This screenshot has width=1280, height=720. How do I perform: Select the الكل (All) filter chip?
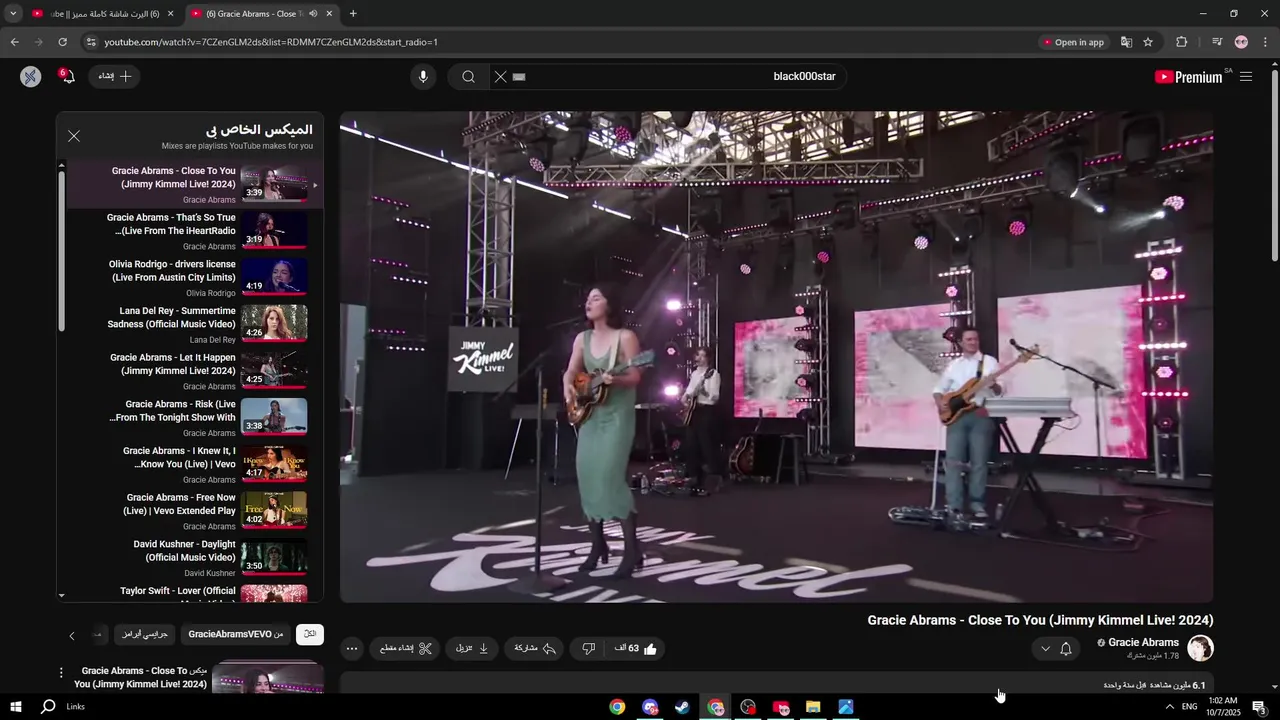pos(310,634)
